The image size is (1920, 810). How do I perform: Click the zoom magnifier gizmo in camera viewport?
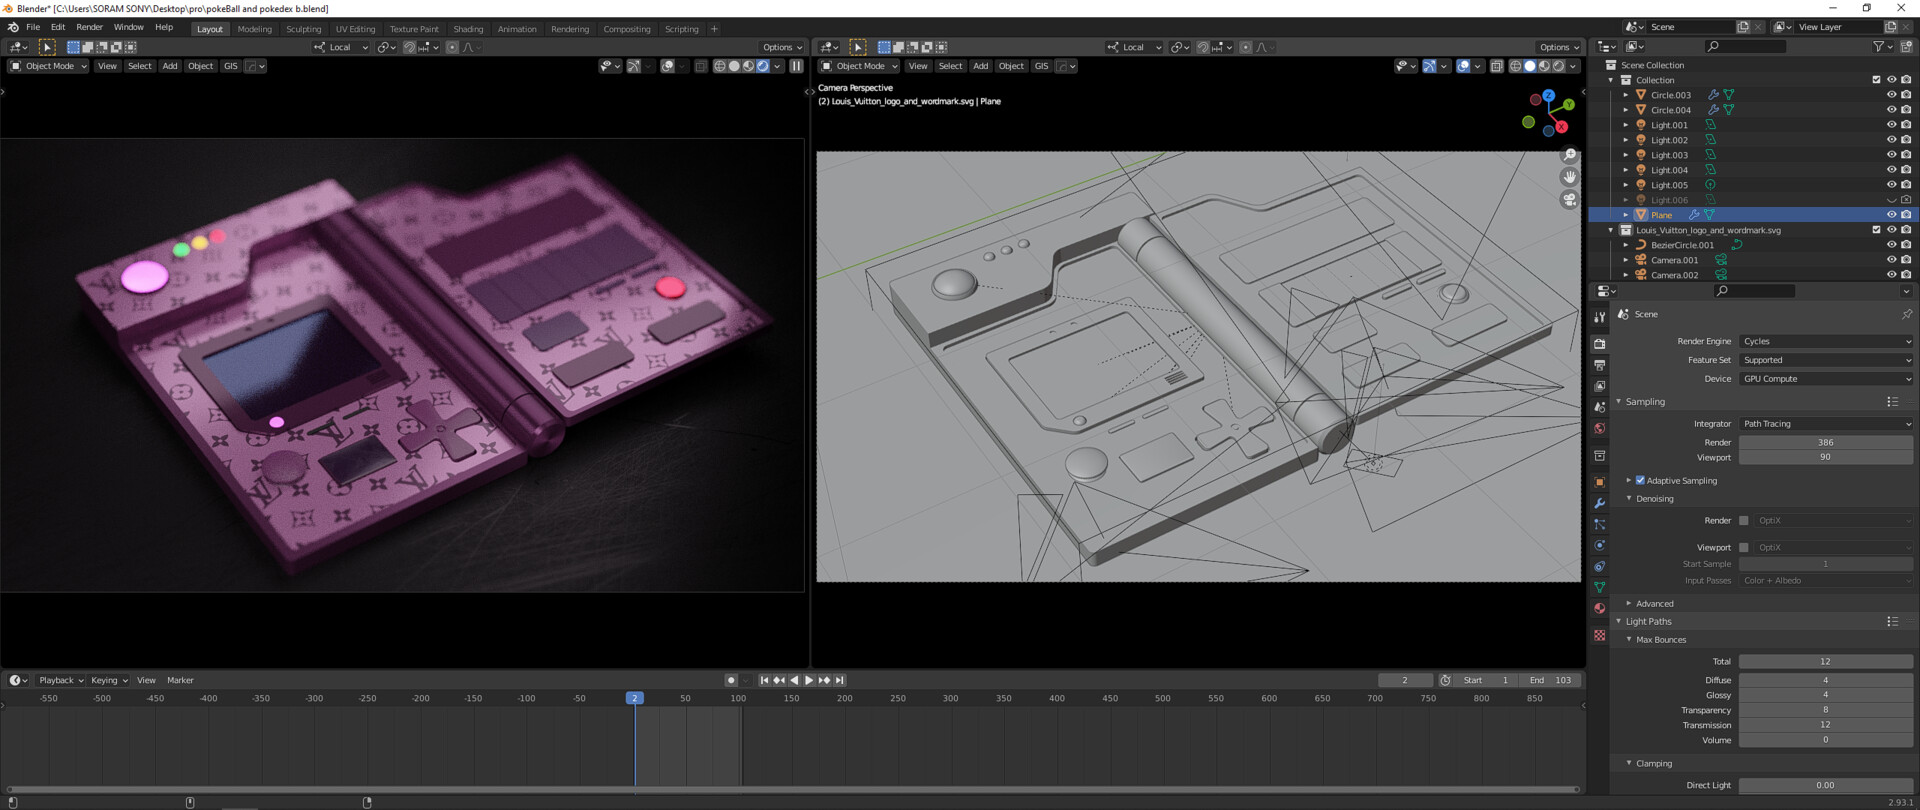1569,155
